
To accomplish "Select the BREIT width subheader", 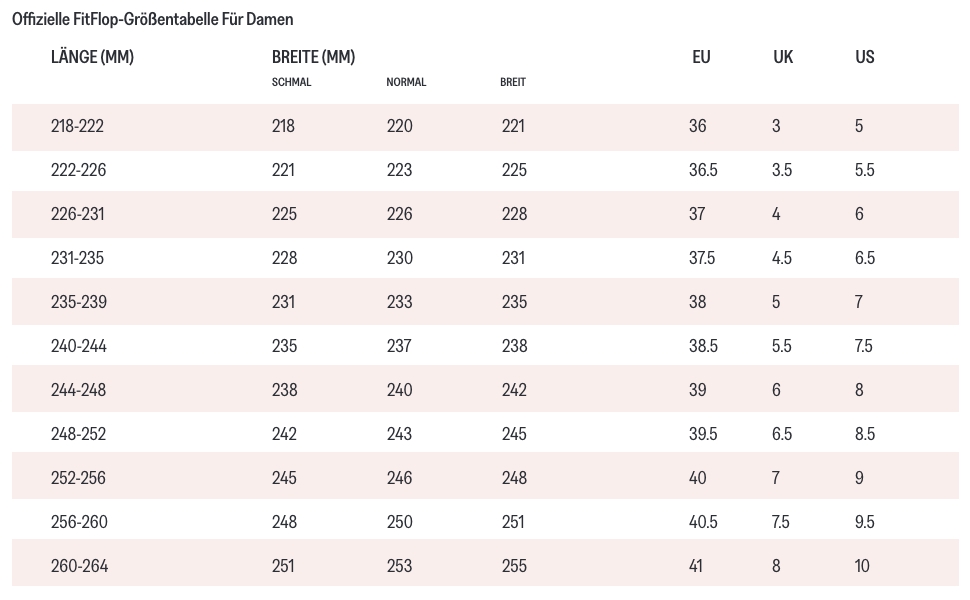I will pos(513,82).
